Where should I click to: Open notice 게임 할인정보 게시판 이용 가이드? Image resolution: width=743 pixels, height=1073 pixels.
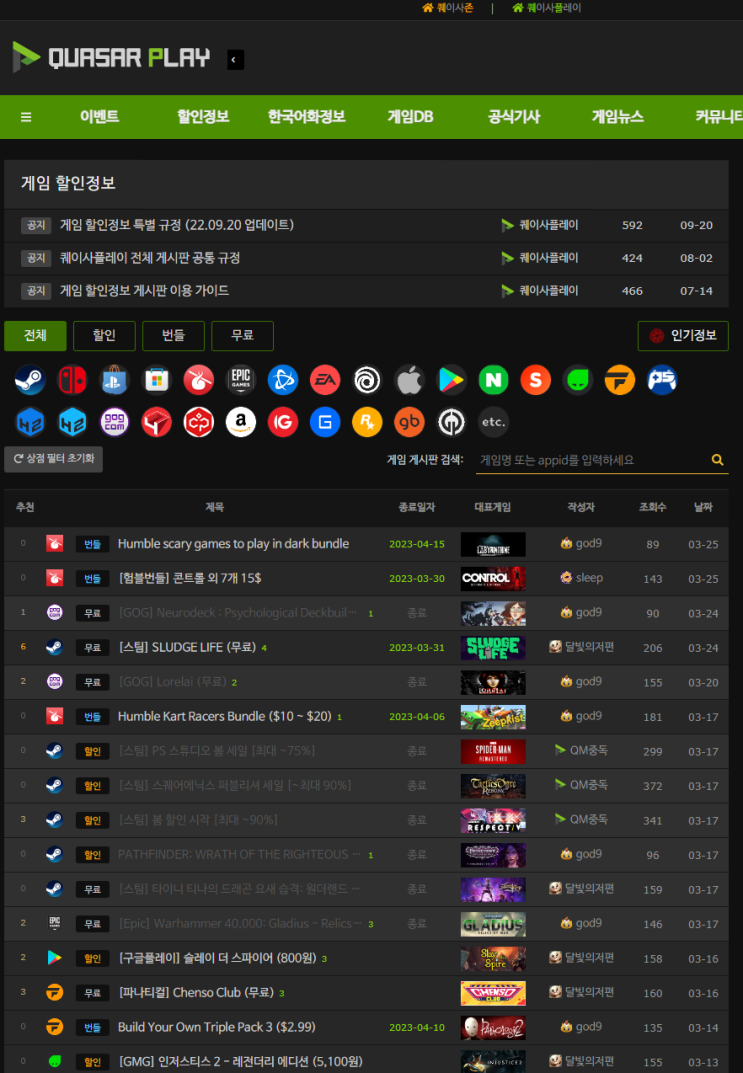point(144,291)
